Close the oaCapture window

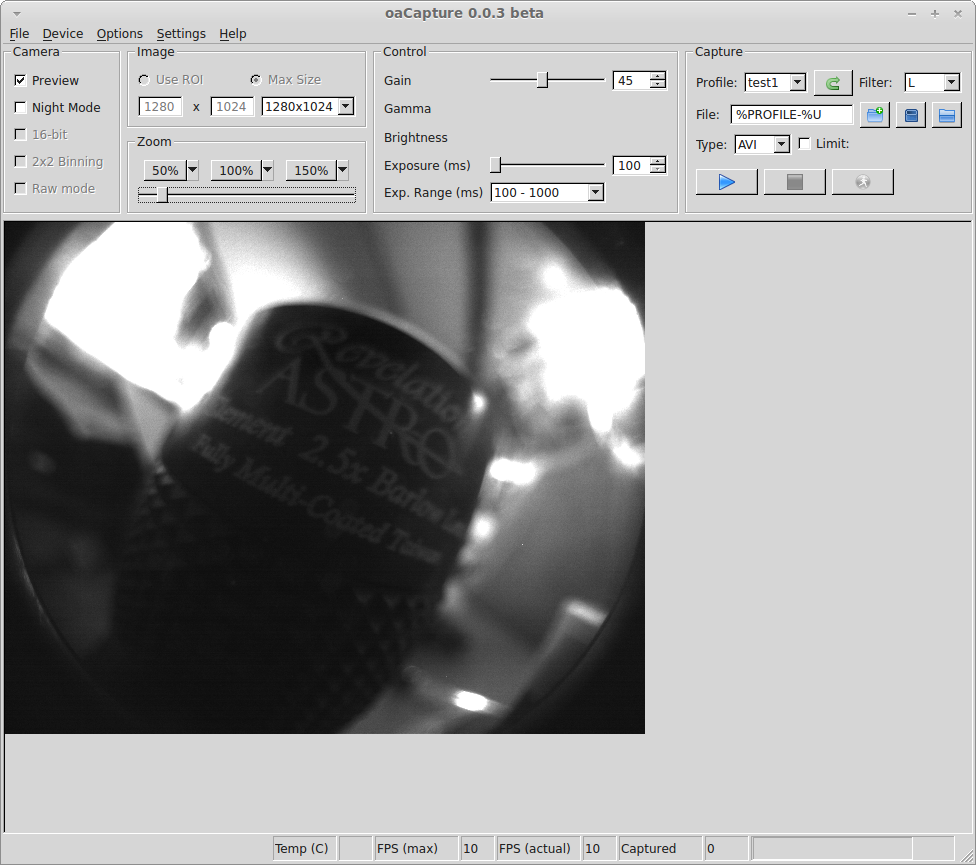(958, 14)
